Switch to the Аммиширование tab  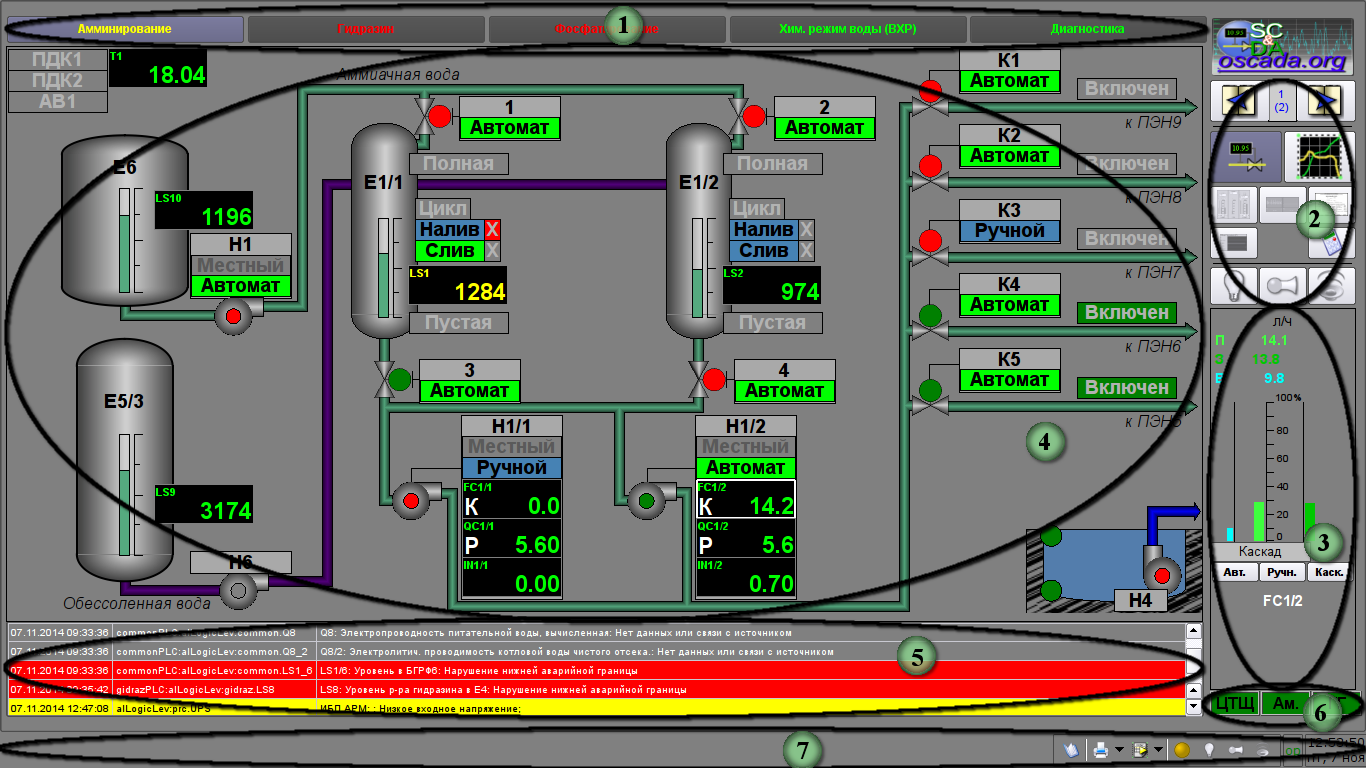tap(125, 29)
